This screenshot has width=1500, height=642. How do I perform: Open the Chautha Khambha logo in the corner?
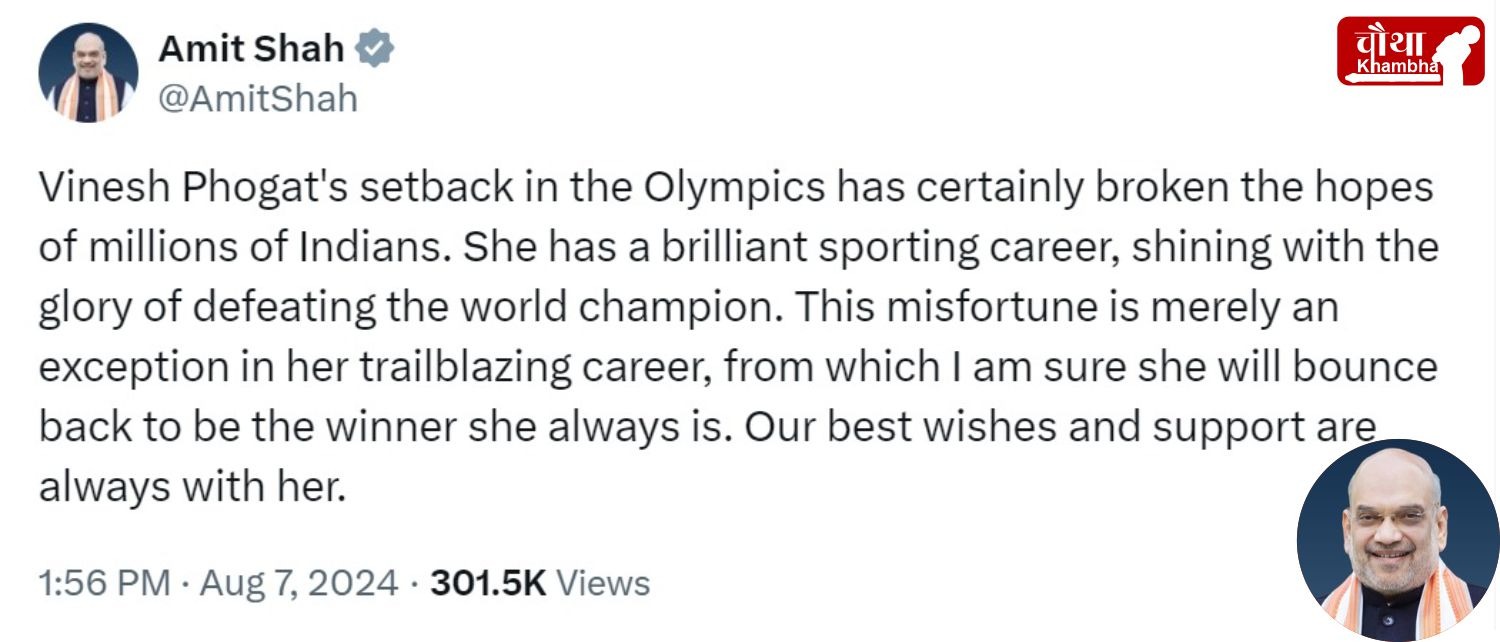1410,51
